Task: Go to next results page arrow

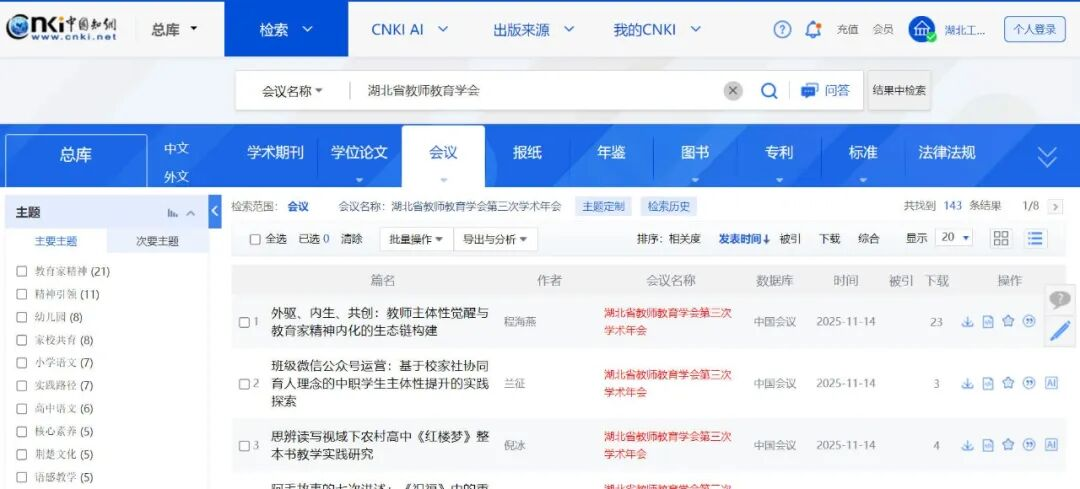Action: (x=1055, y=206)
